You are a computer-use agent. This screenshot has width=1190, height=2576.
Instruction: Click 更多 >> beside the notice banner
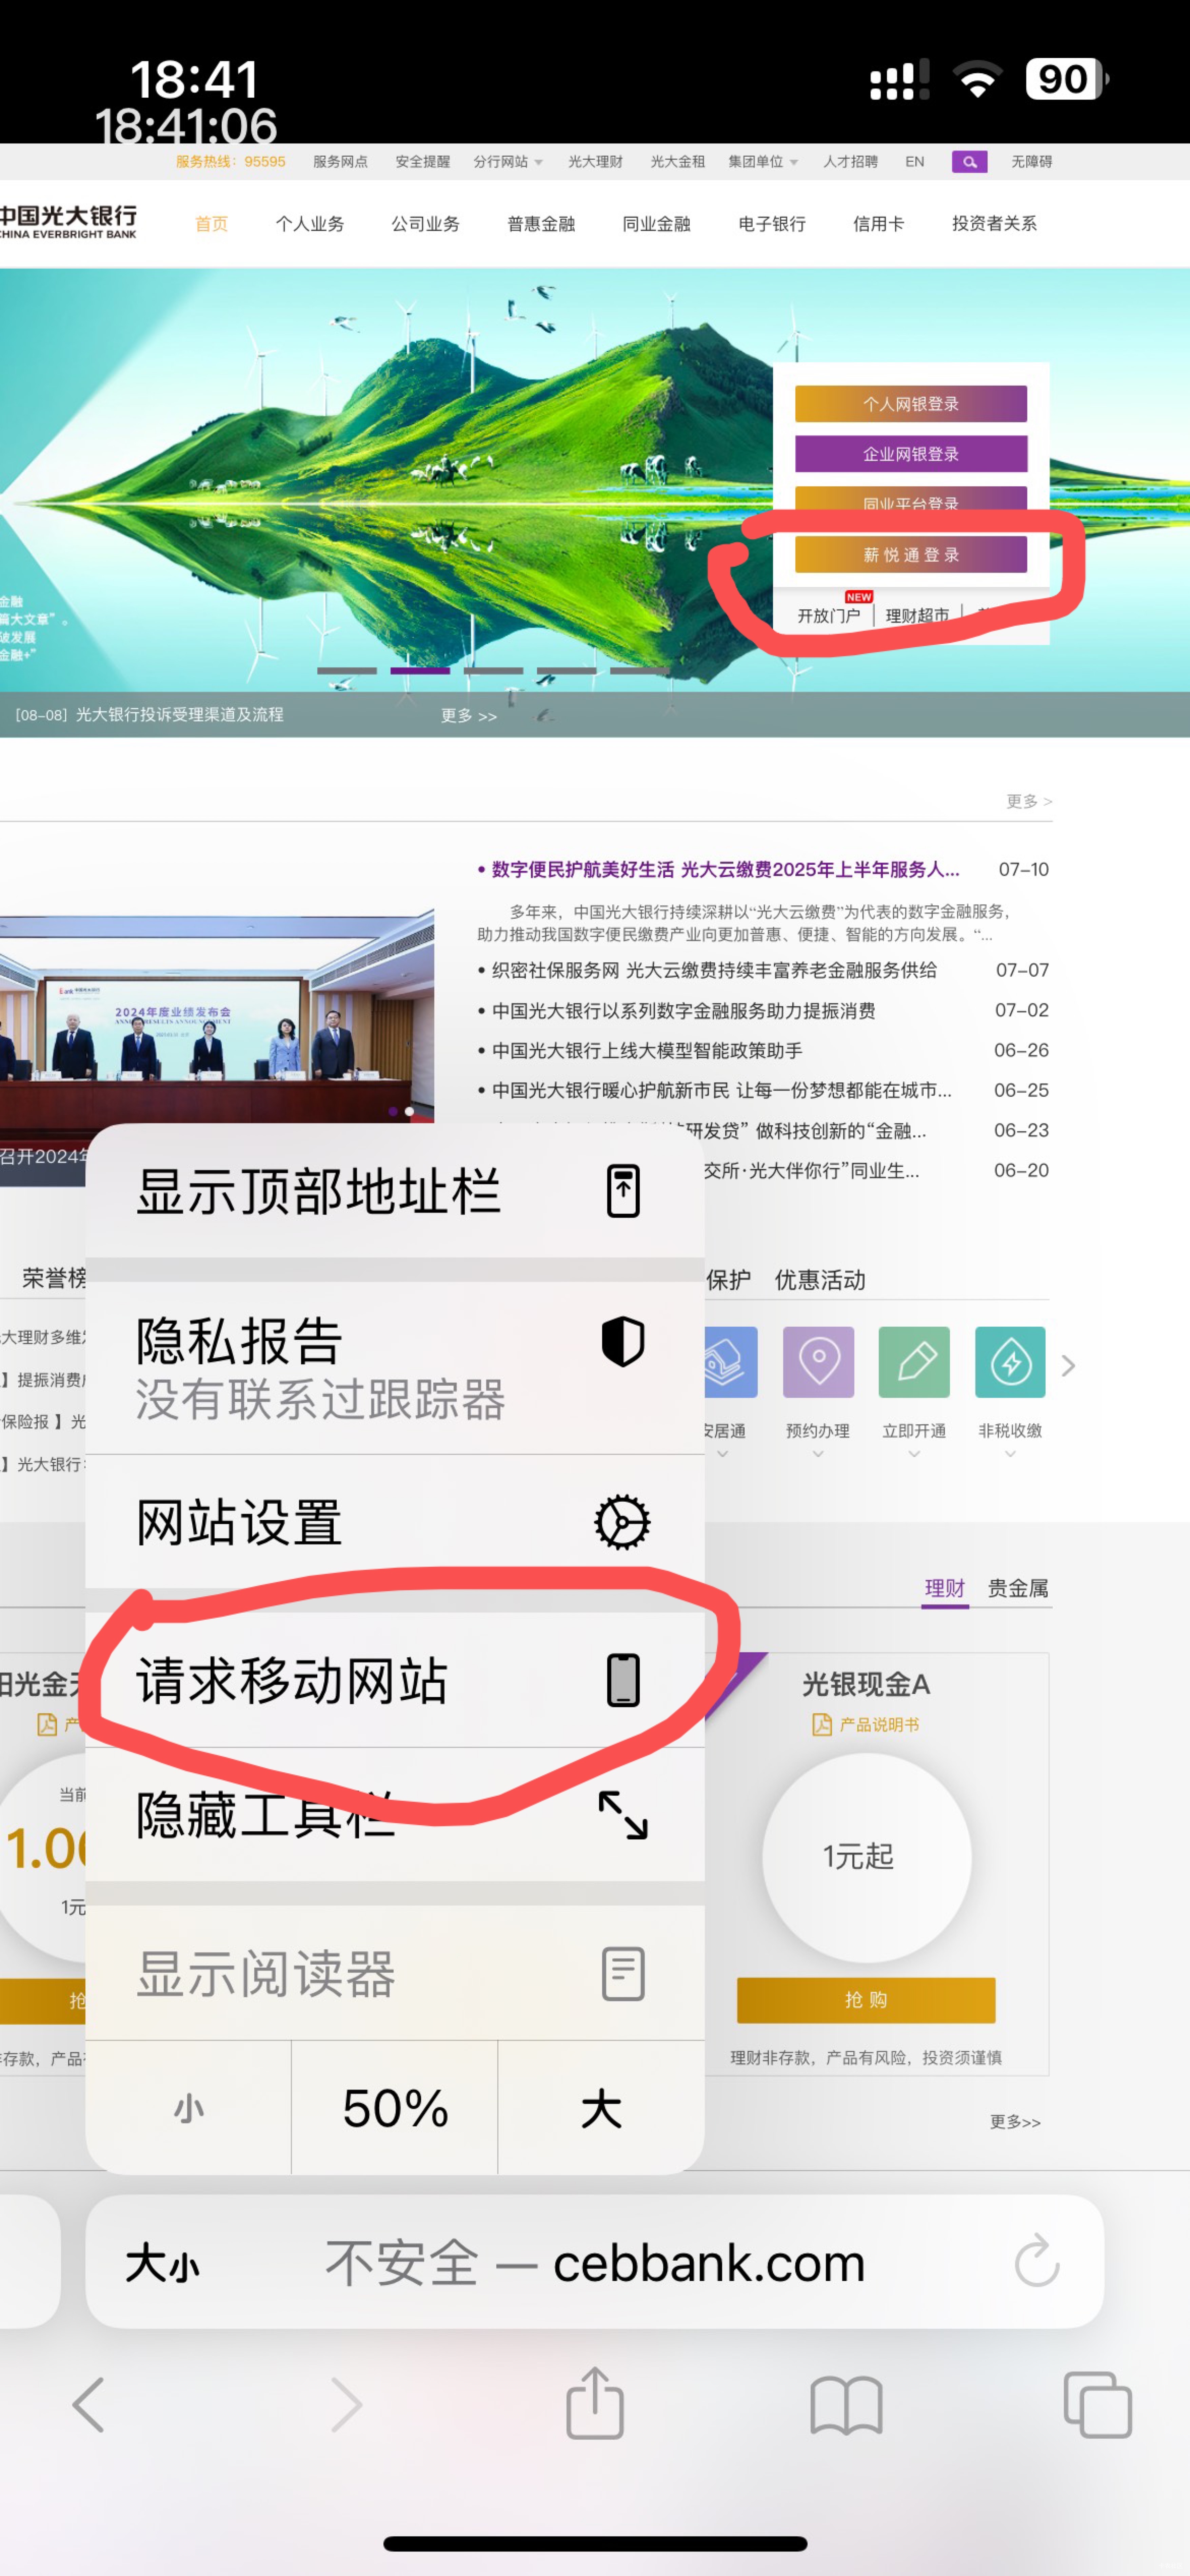coord(469,716)
